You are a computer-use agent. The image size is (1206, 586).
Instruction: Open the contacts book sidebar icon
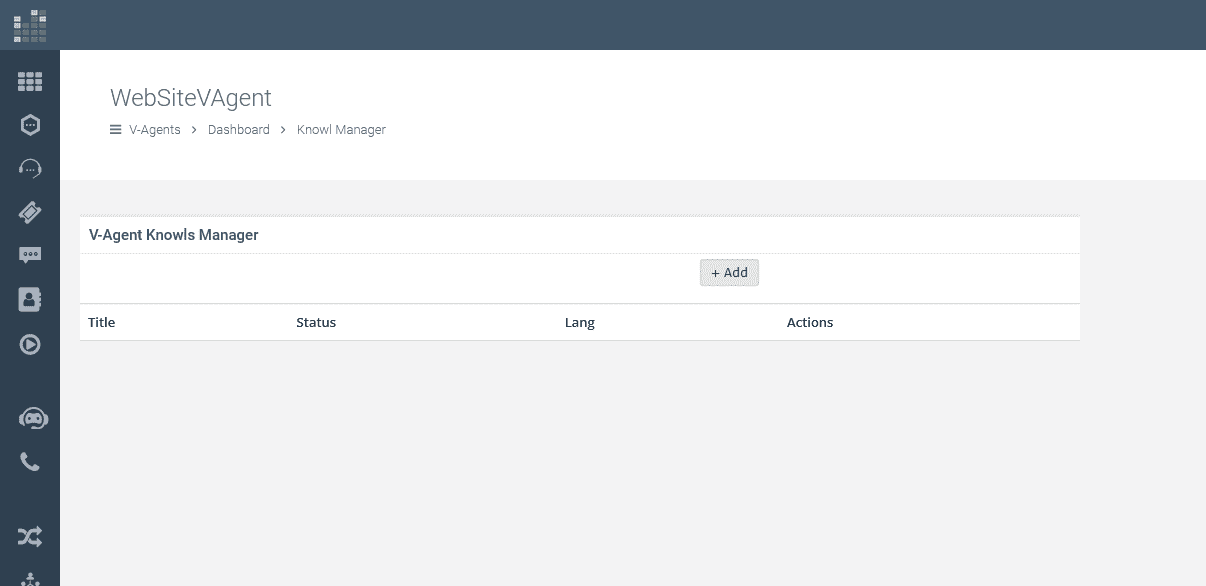click(30, 299)
